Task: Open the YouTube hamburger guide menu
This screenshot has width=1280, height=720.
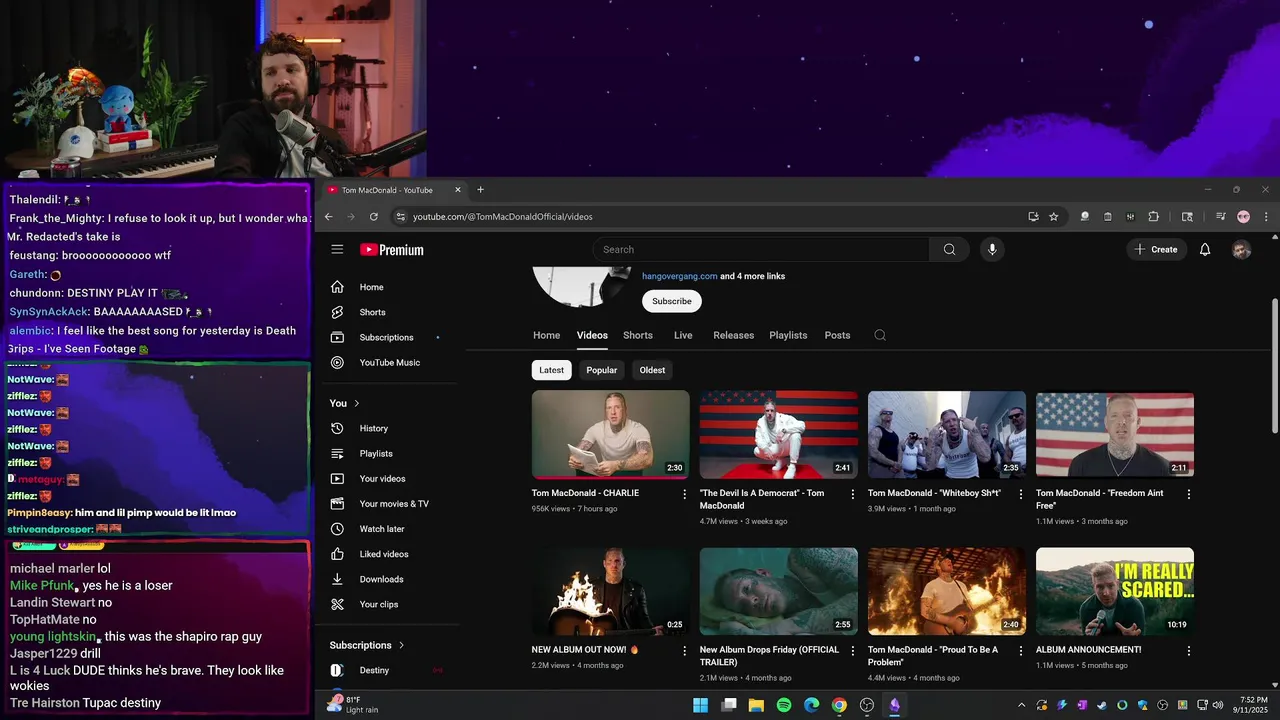Action: point(337,249)
